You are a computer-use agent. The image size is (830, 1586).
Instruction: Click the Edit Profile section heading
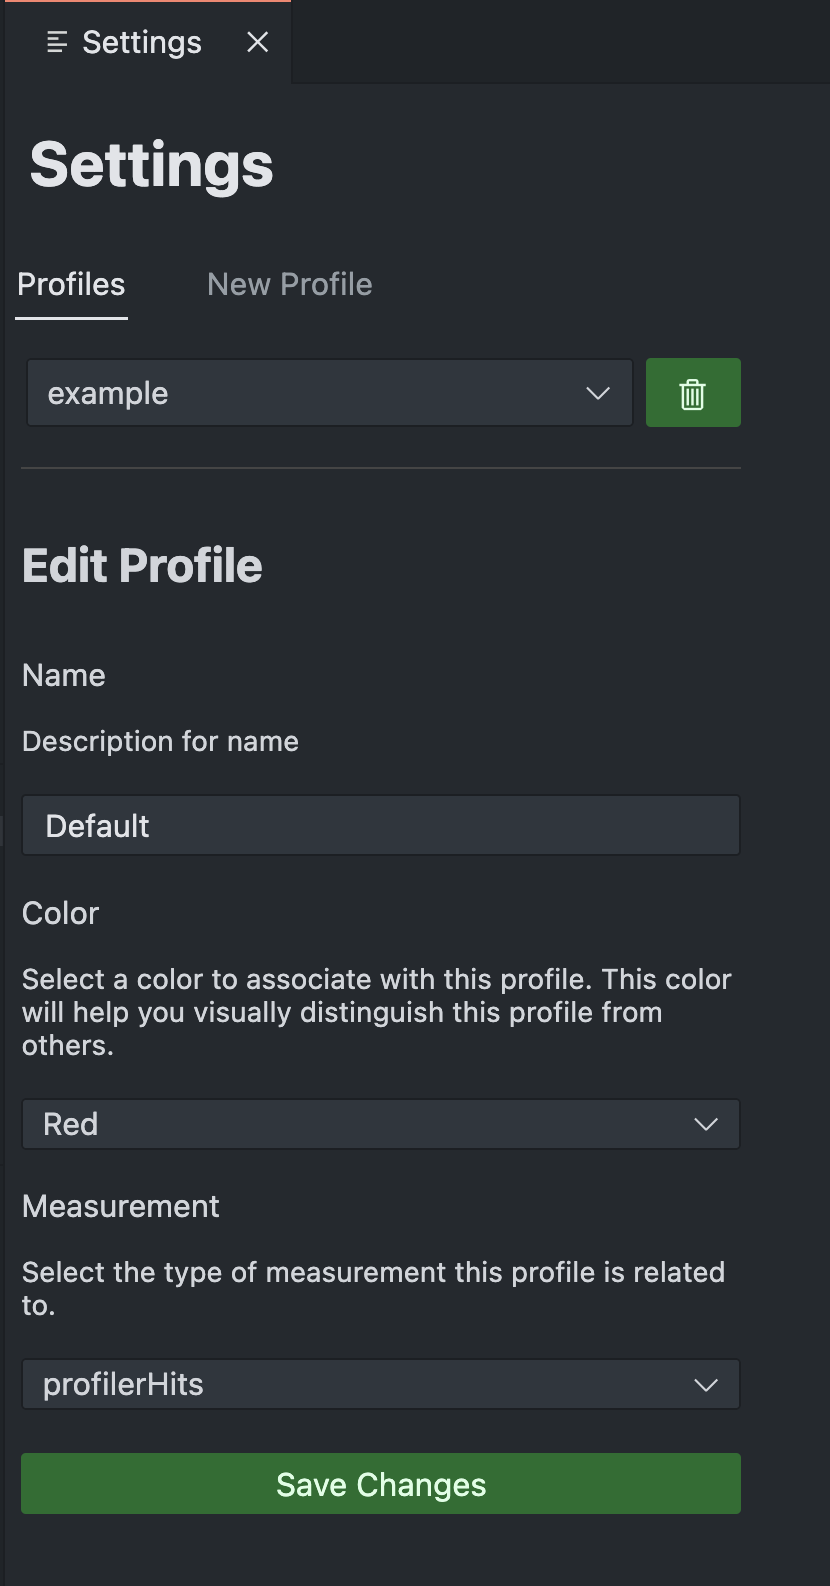point(142,566)
